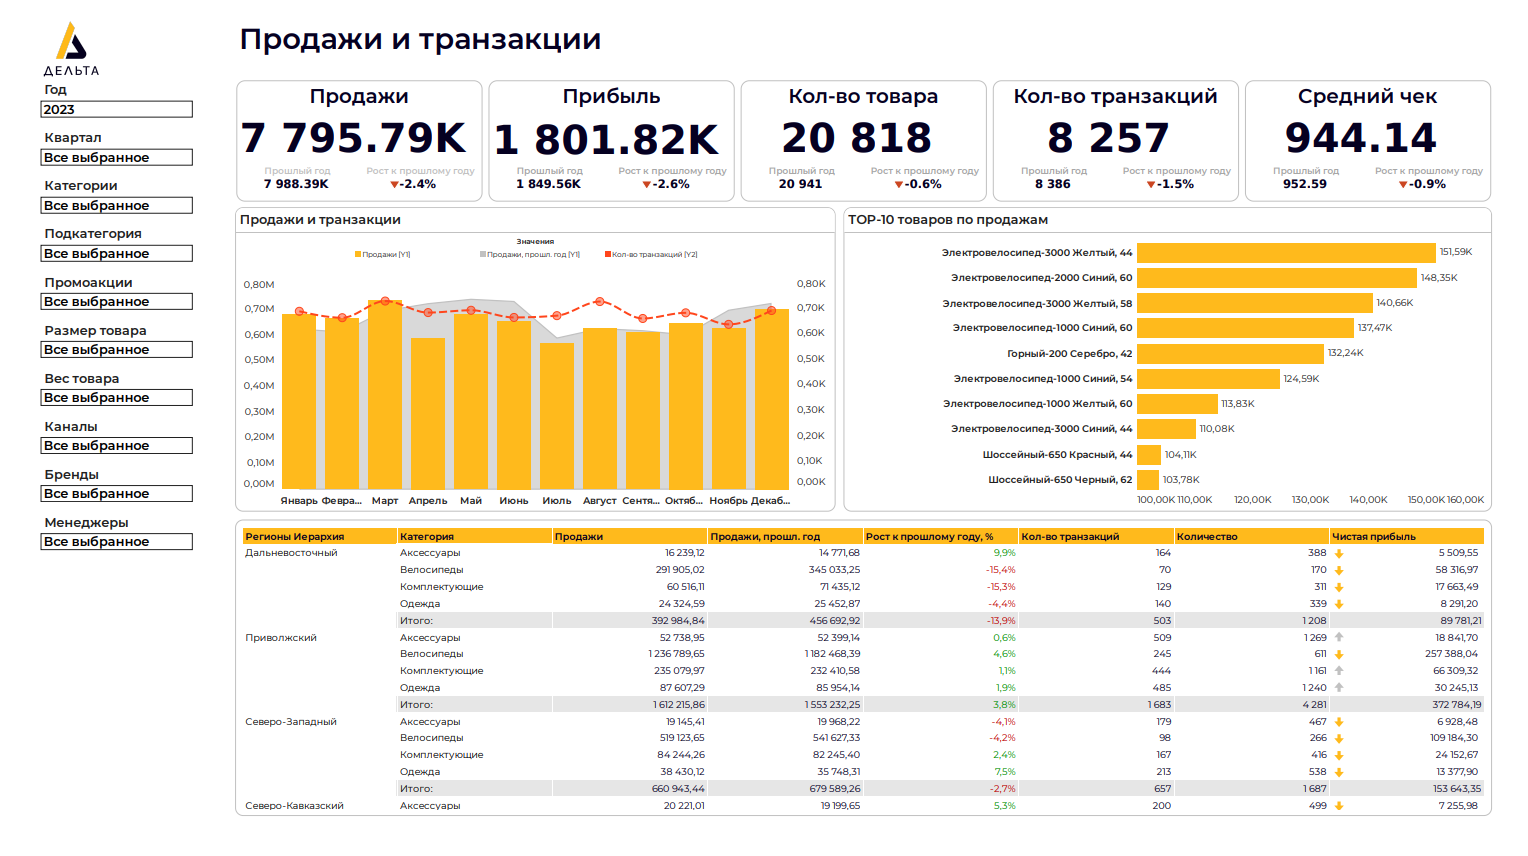Select the Декабрь bar in sales chart
The height and width of the screenshot is (856, 1528).
coord(772,399)
